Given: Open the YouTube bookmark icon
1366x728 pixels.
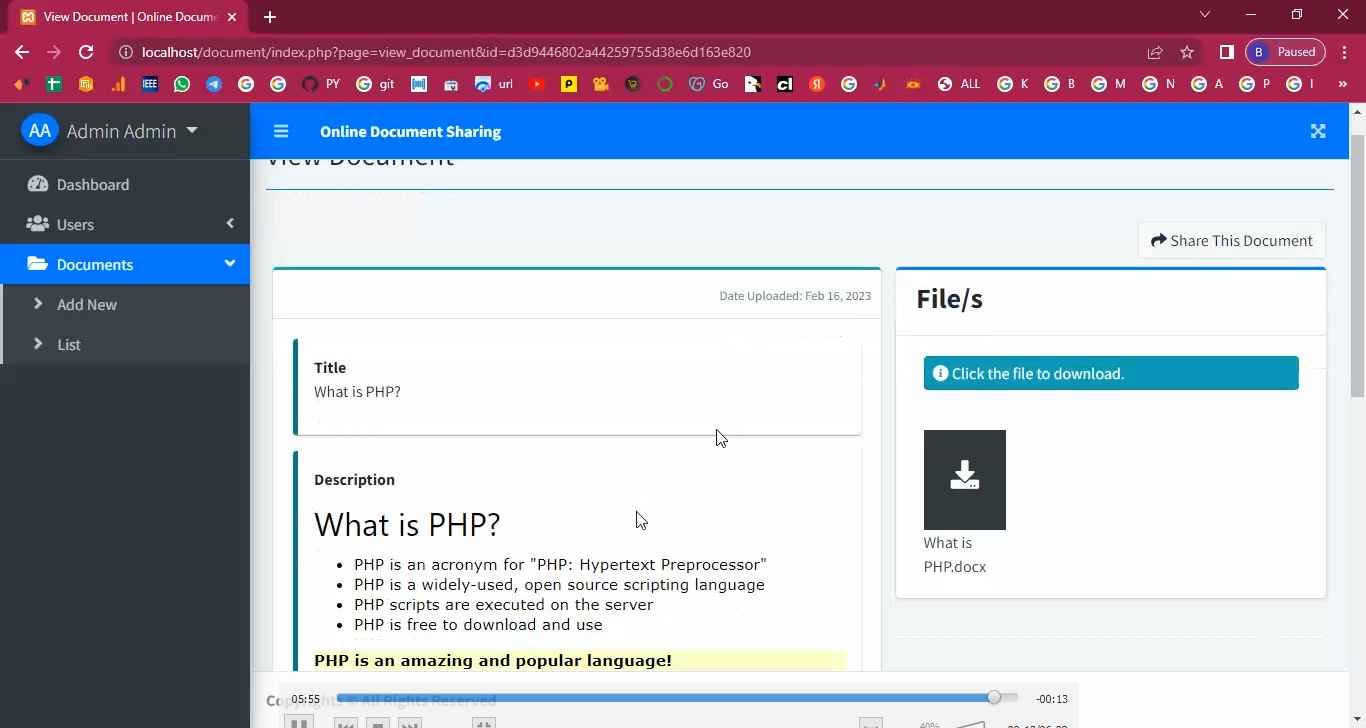Looking at the screenshot, I should click(x=537, y=84).
